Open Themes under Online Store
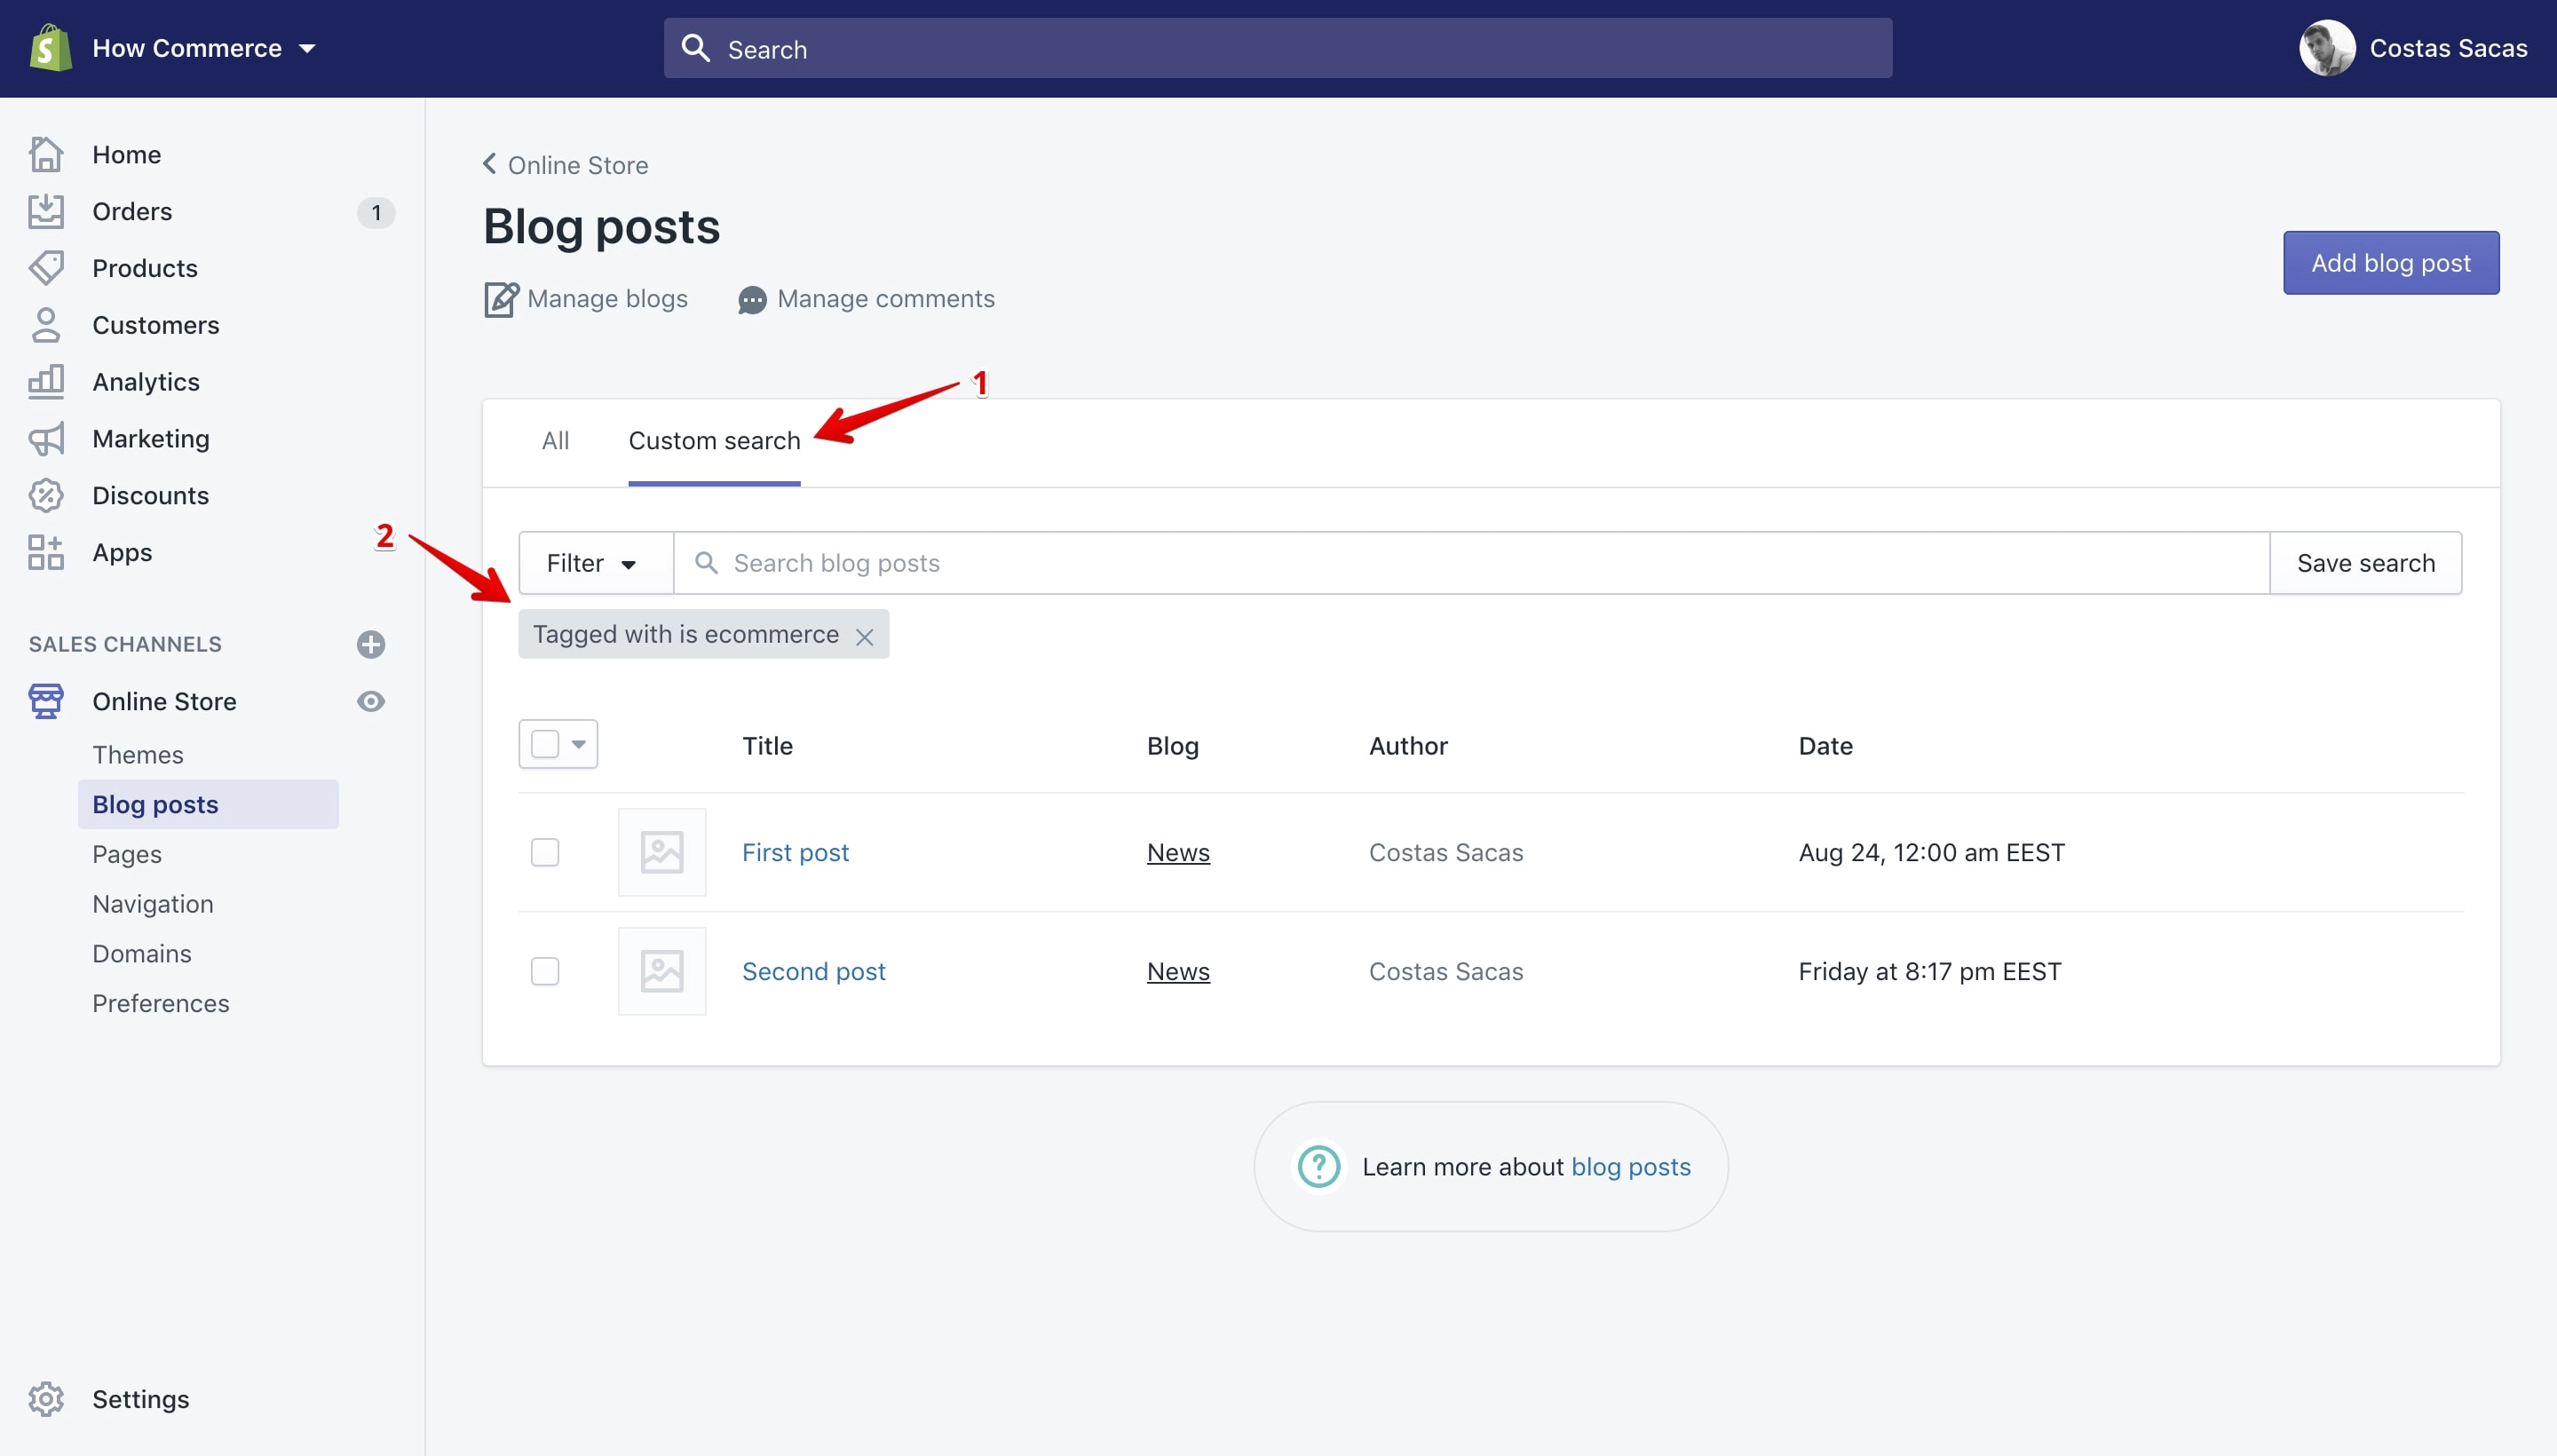This screenshot has width=2557, height=1456. [138, 755]
